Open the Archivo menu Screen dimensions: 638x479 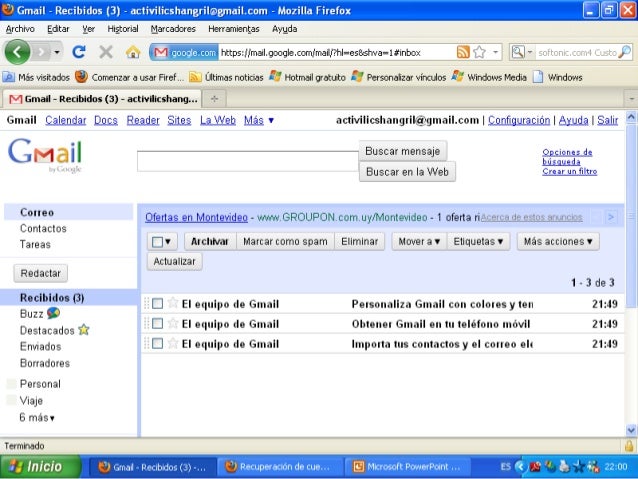pos(20,29)
